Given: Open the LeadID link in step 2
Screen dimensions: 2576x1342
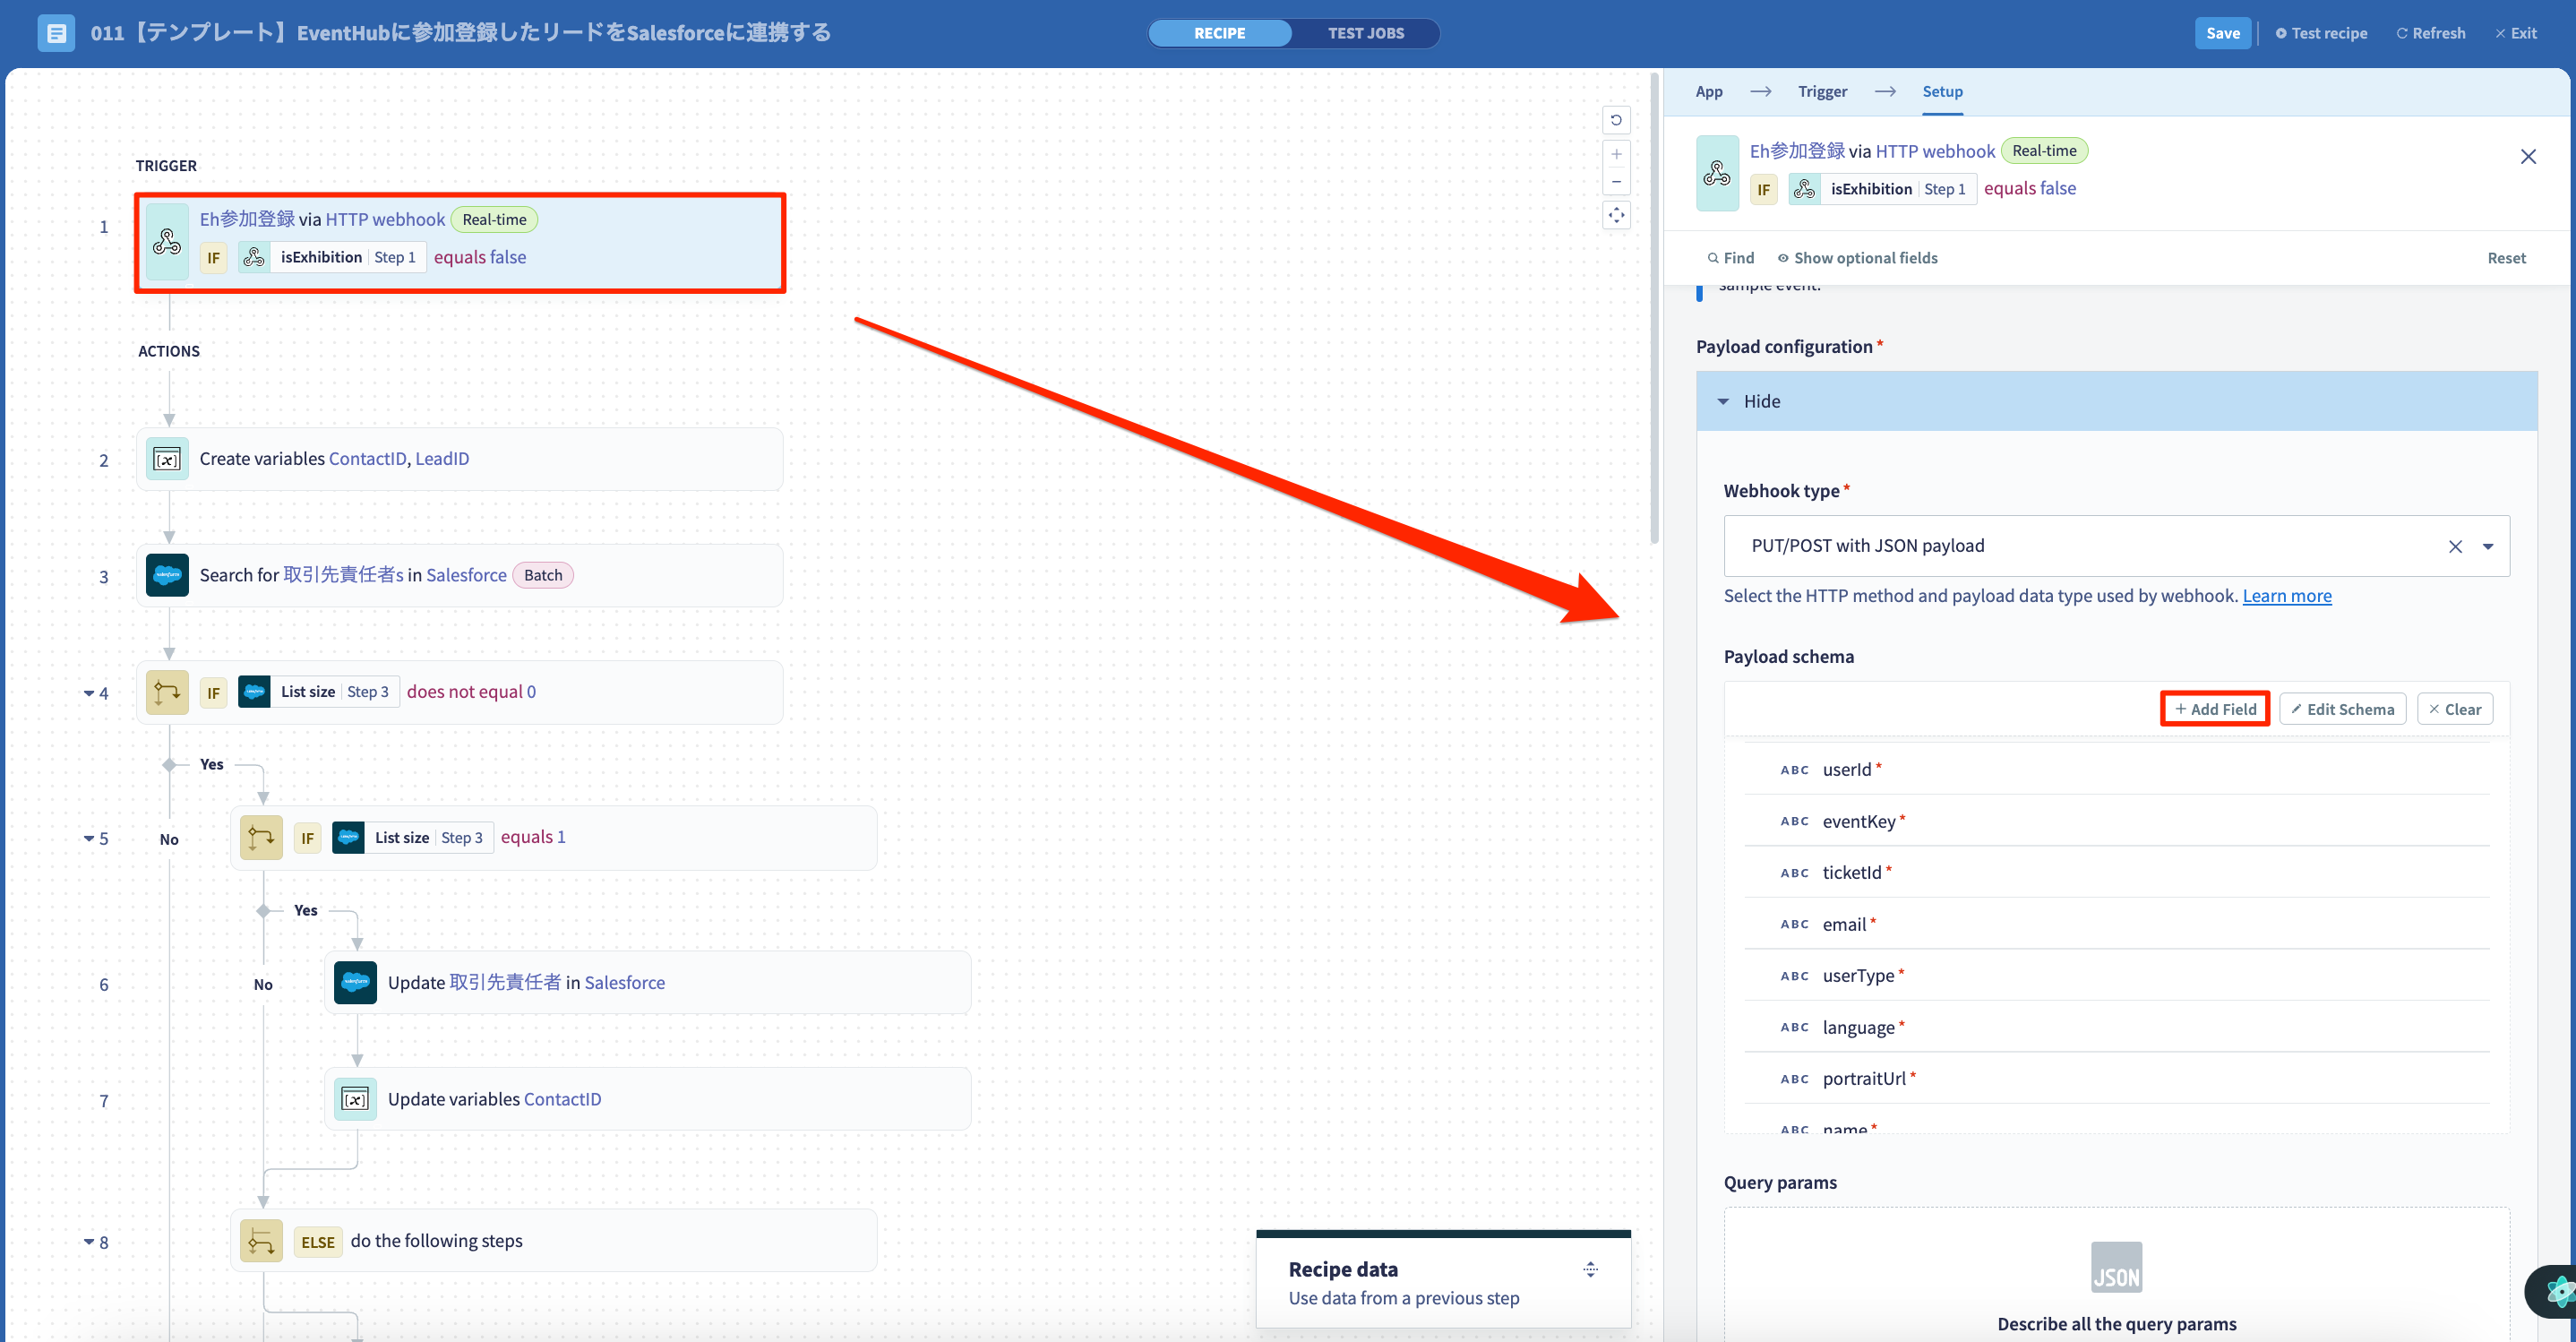Looking at the screenshot, I should coord(442,459).
